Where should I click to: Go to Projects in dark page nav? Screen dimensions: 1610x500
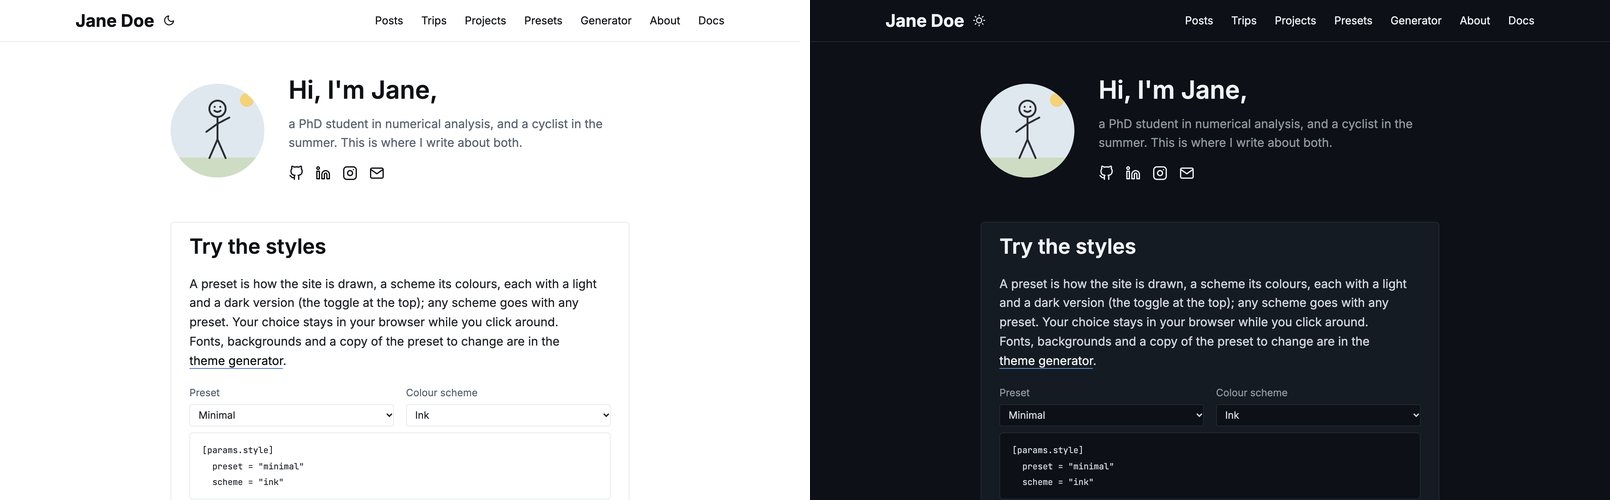(1295, 20)
